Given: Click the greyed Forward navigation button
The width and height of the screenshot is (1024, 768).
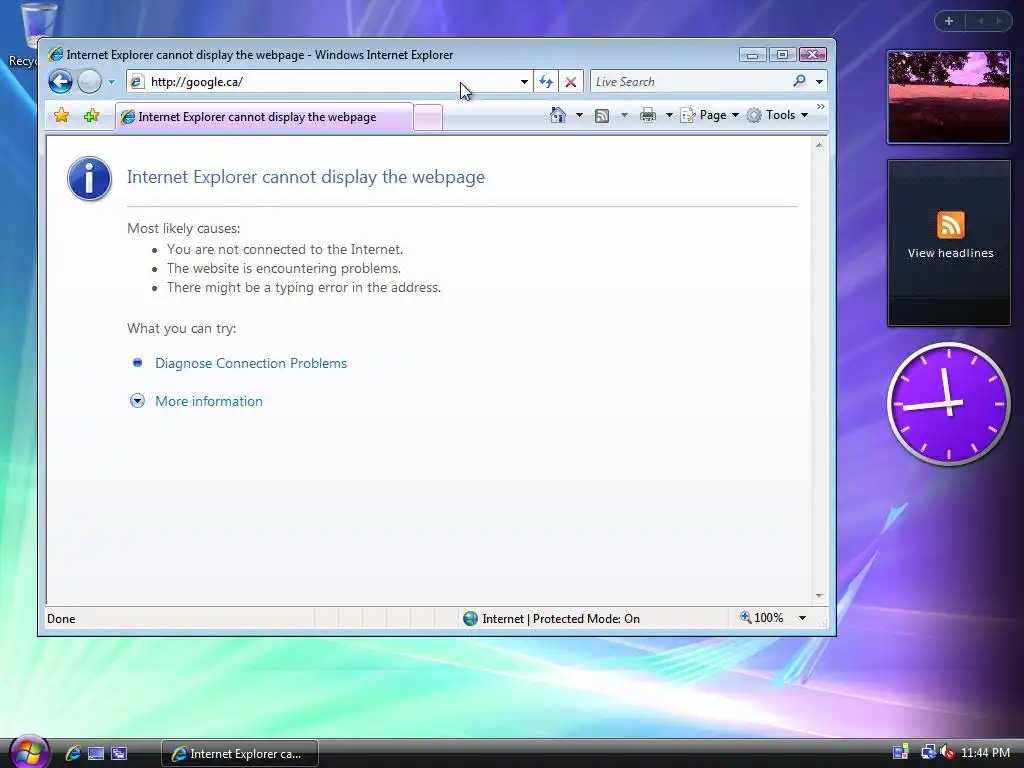Looking at the screenshot, I should click(x=89, y=82).
